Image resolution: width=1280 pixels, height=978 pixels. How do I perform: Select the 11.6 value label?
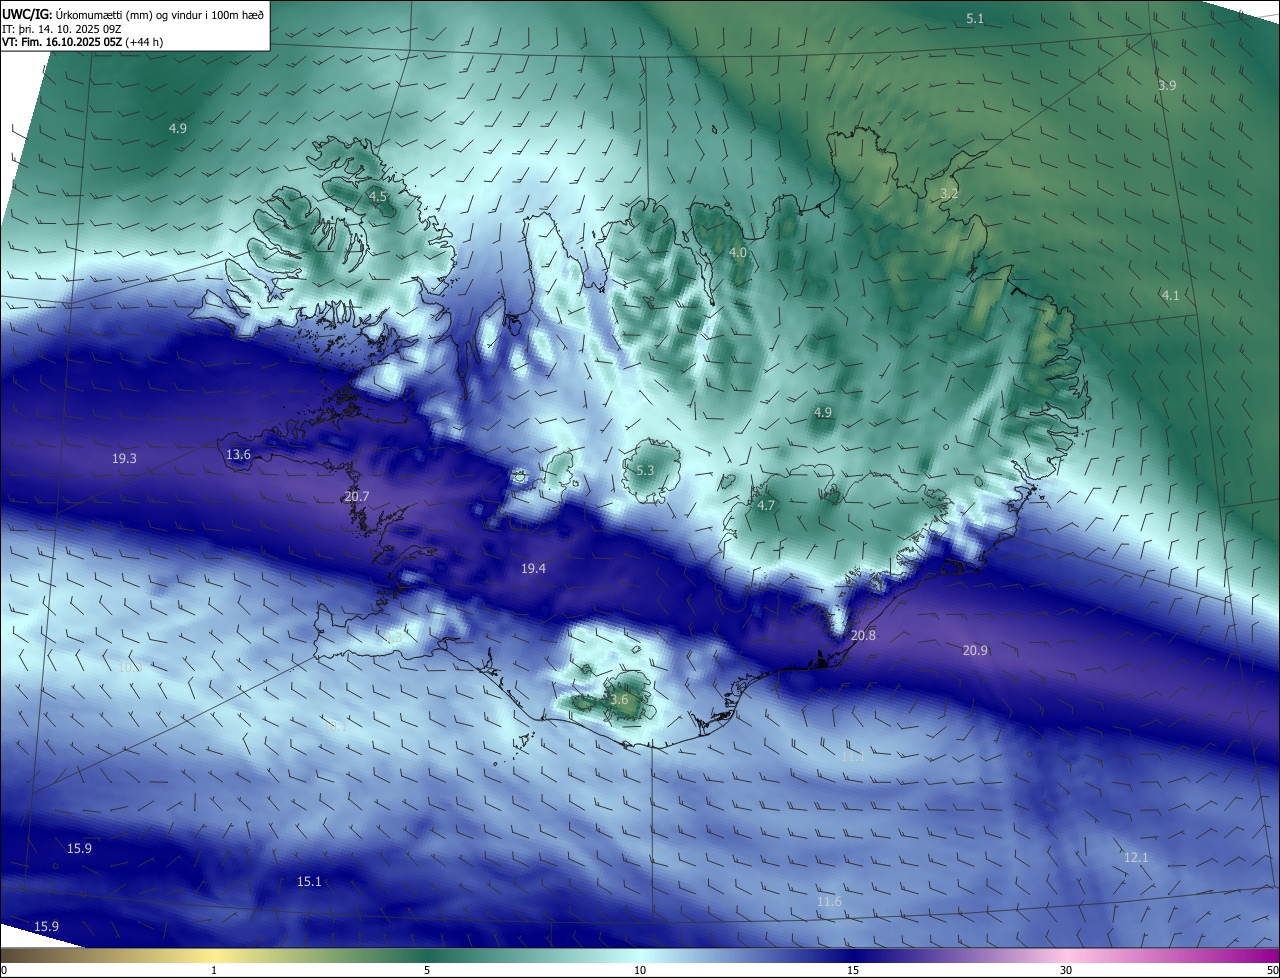829,902
